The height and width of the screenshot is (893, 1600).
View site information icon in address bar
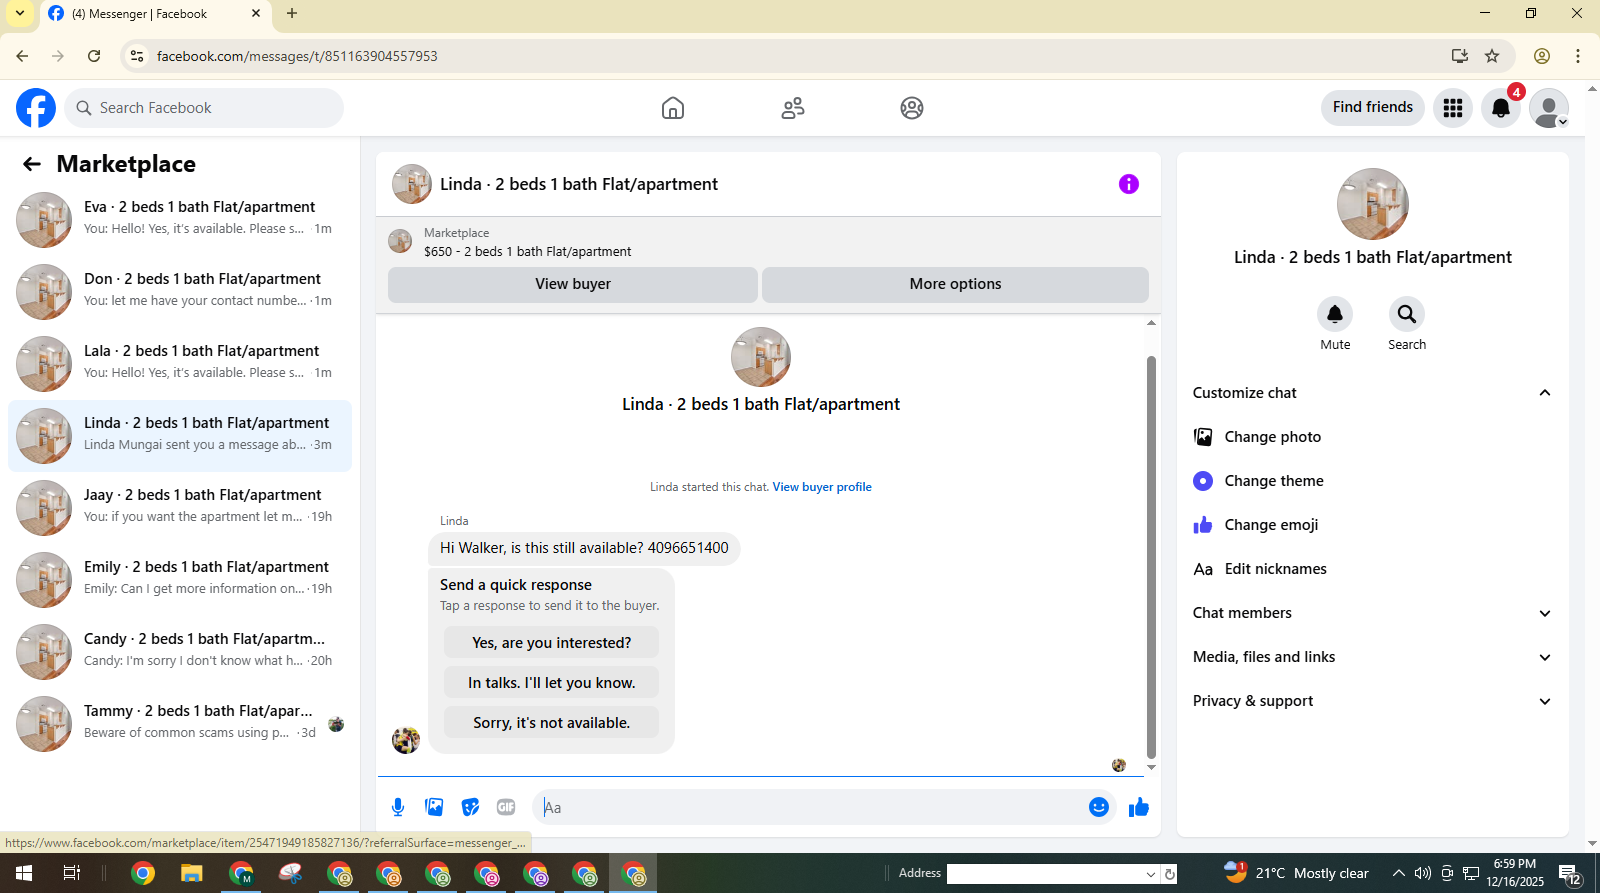point(137,56)
